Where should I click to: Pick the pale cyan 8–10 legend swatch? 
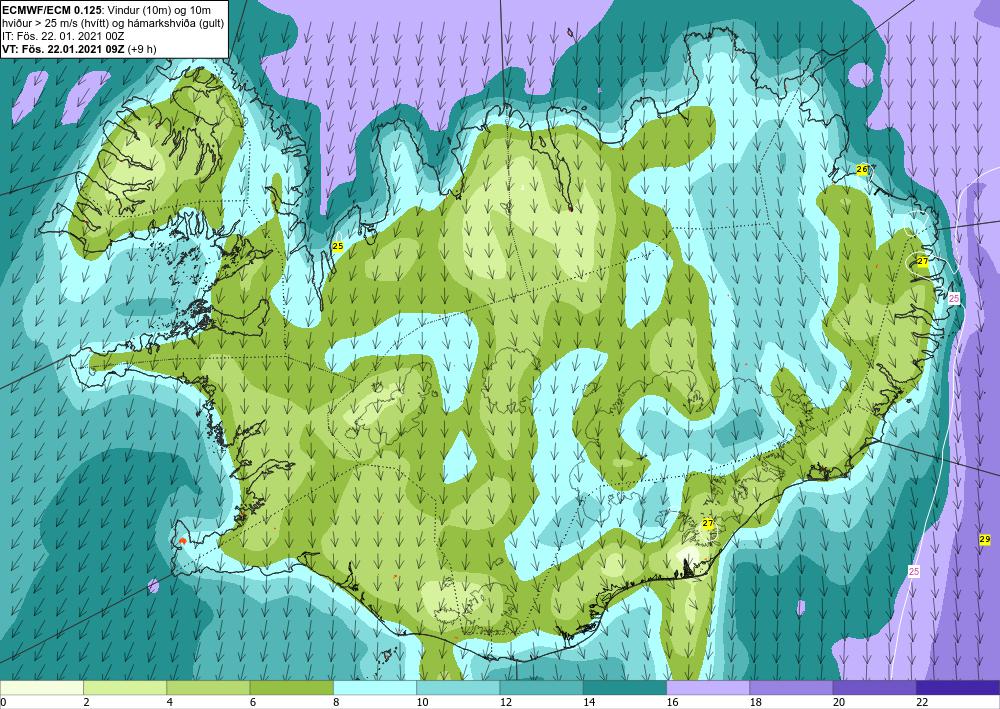pos(375,687)
